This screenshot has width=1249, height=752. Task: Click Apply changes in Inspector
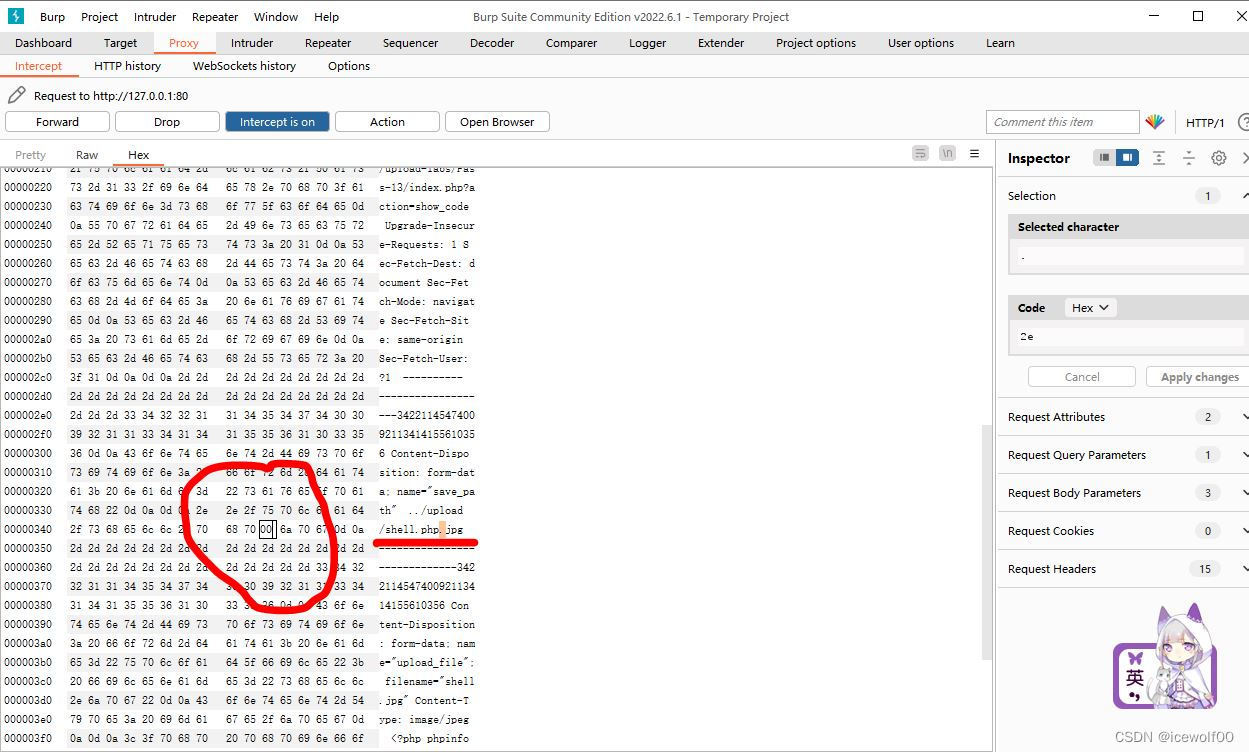[x=1197, y=377]
